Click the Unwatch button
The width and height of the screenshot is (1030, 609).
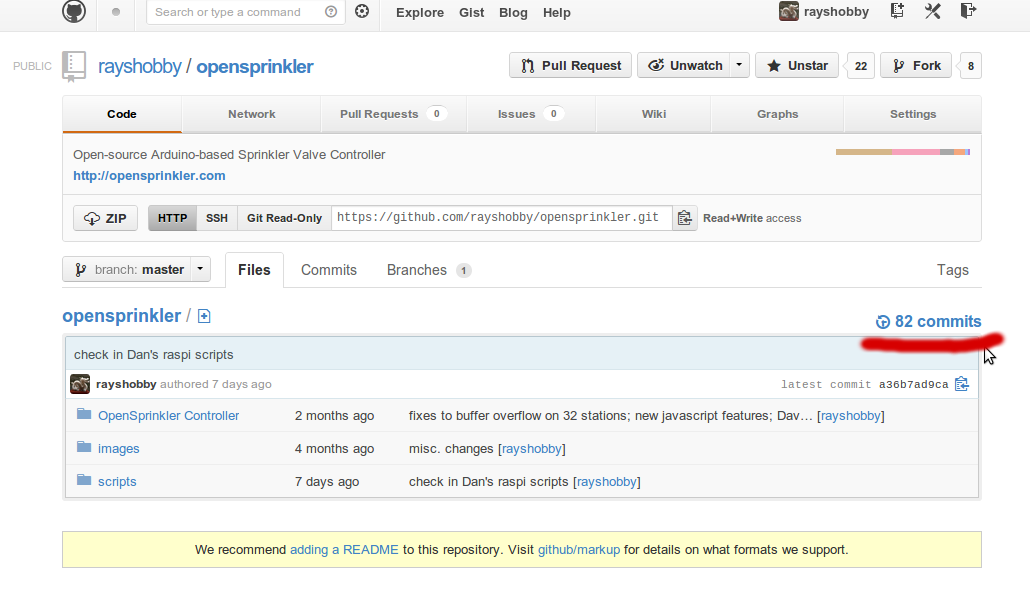point(684,66)
